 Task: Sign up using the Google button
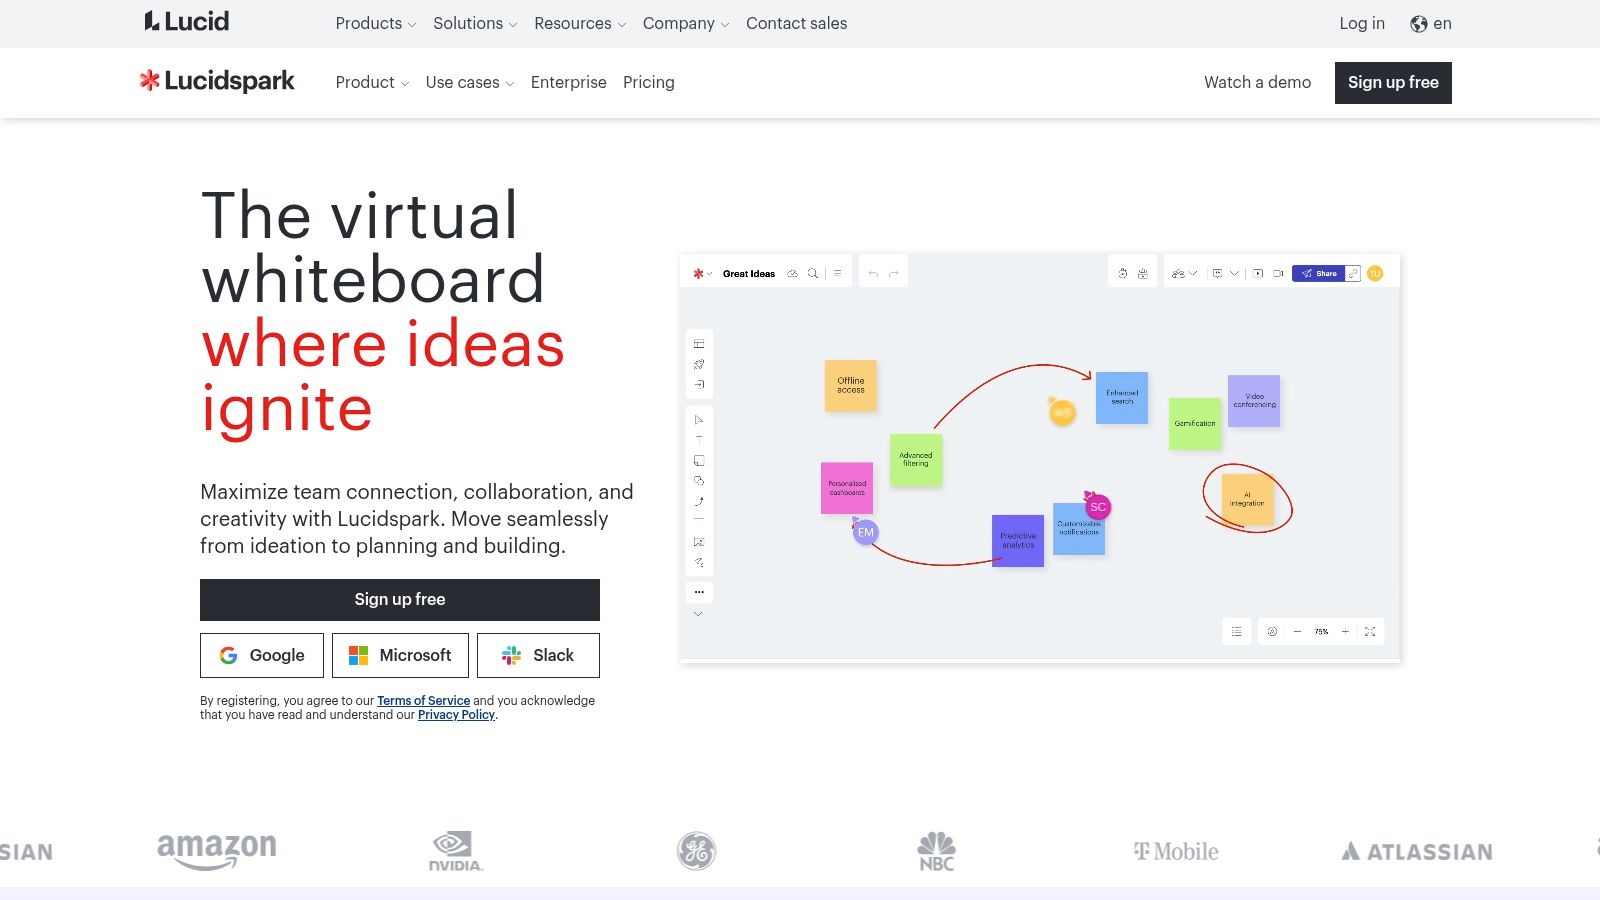262,655
